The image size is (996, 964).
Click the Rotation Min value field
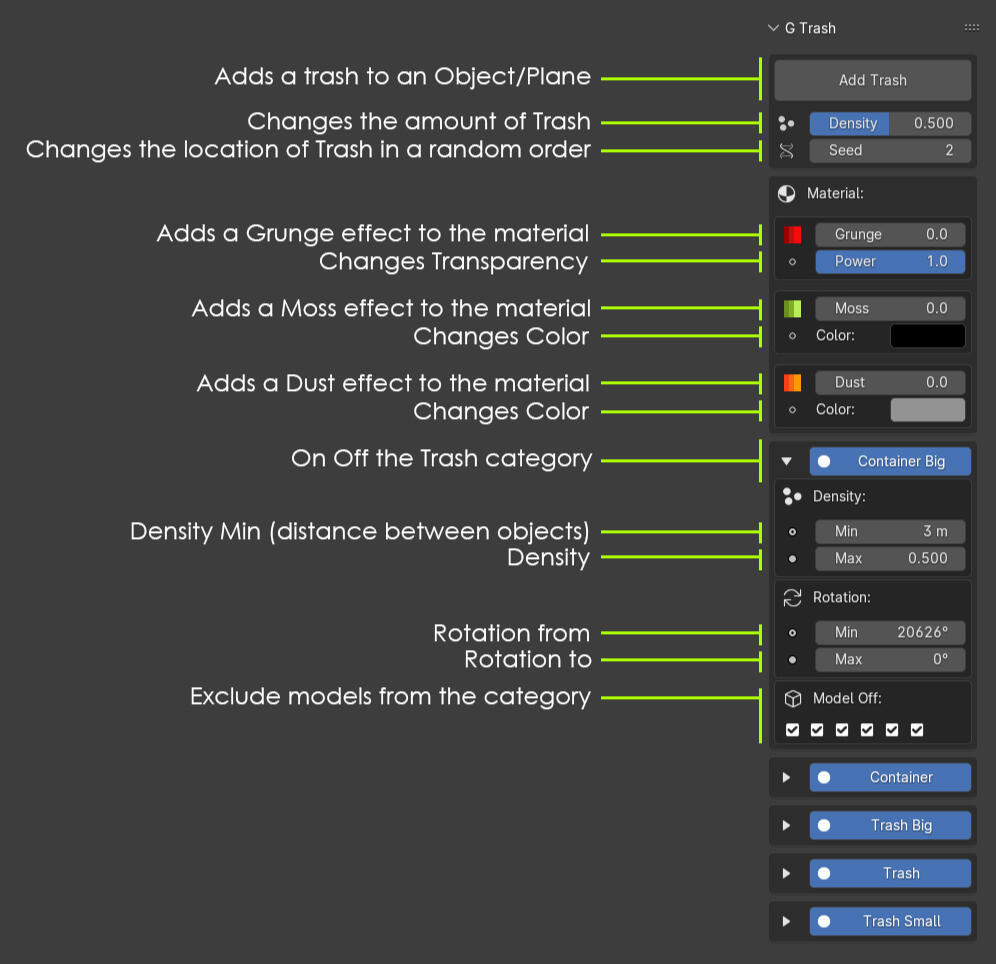[889, 632]
